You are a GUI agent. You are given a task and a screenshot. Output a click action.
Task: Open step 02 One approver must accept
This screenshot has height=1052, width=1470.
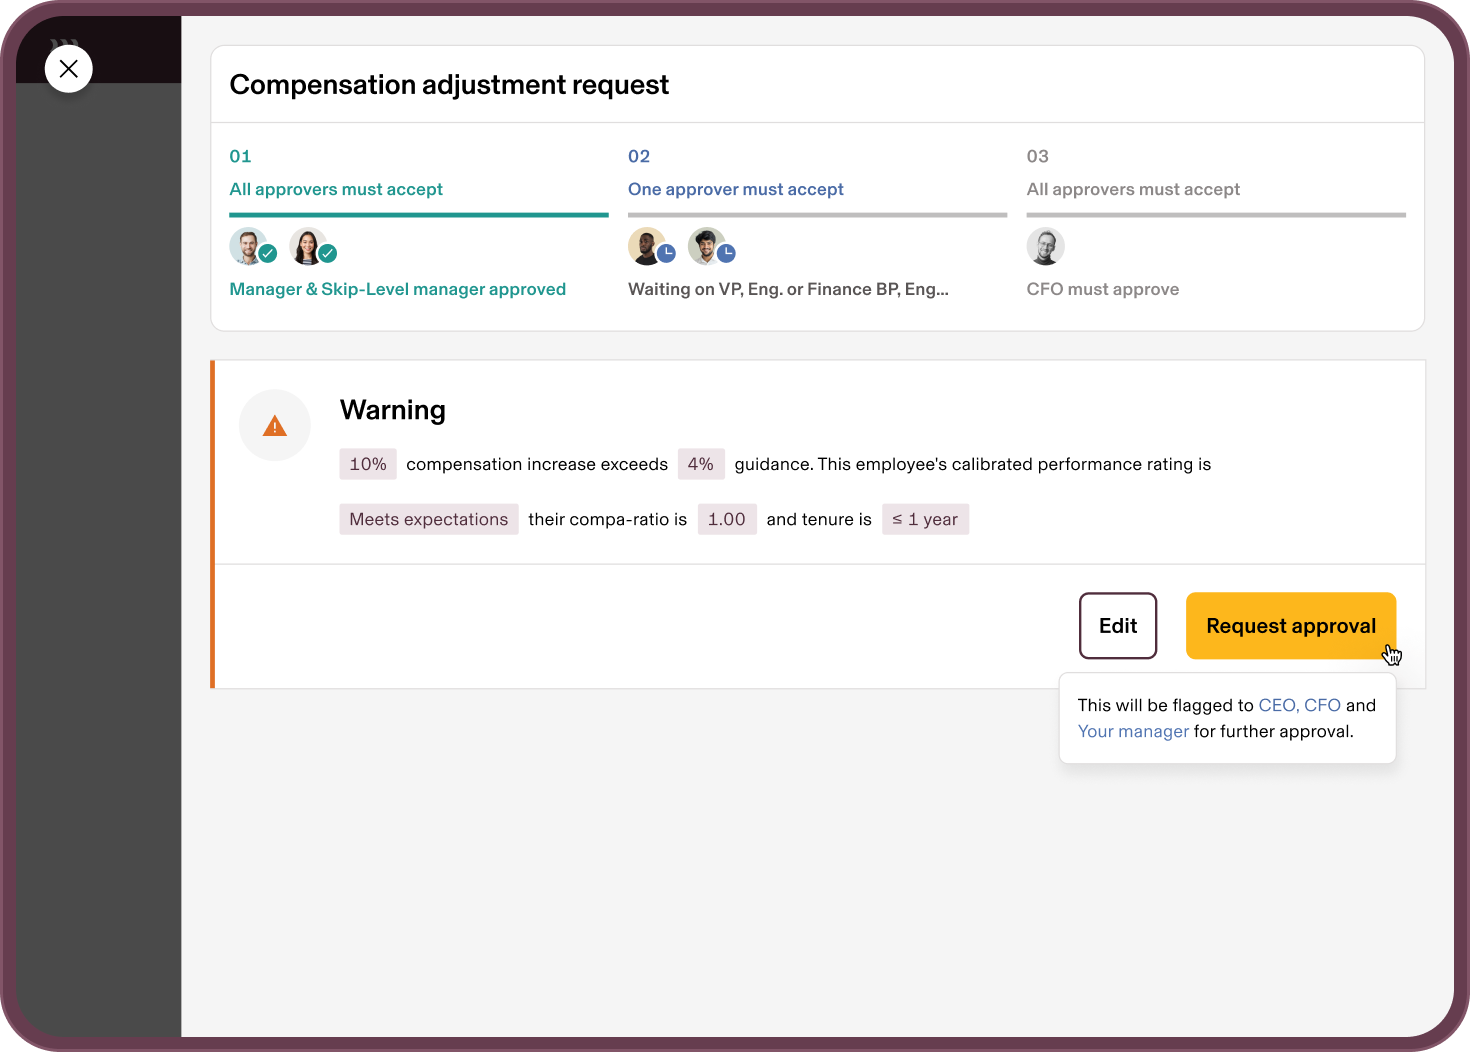(736, 189)
